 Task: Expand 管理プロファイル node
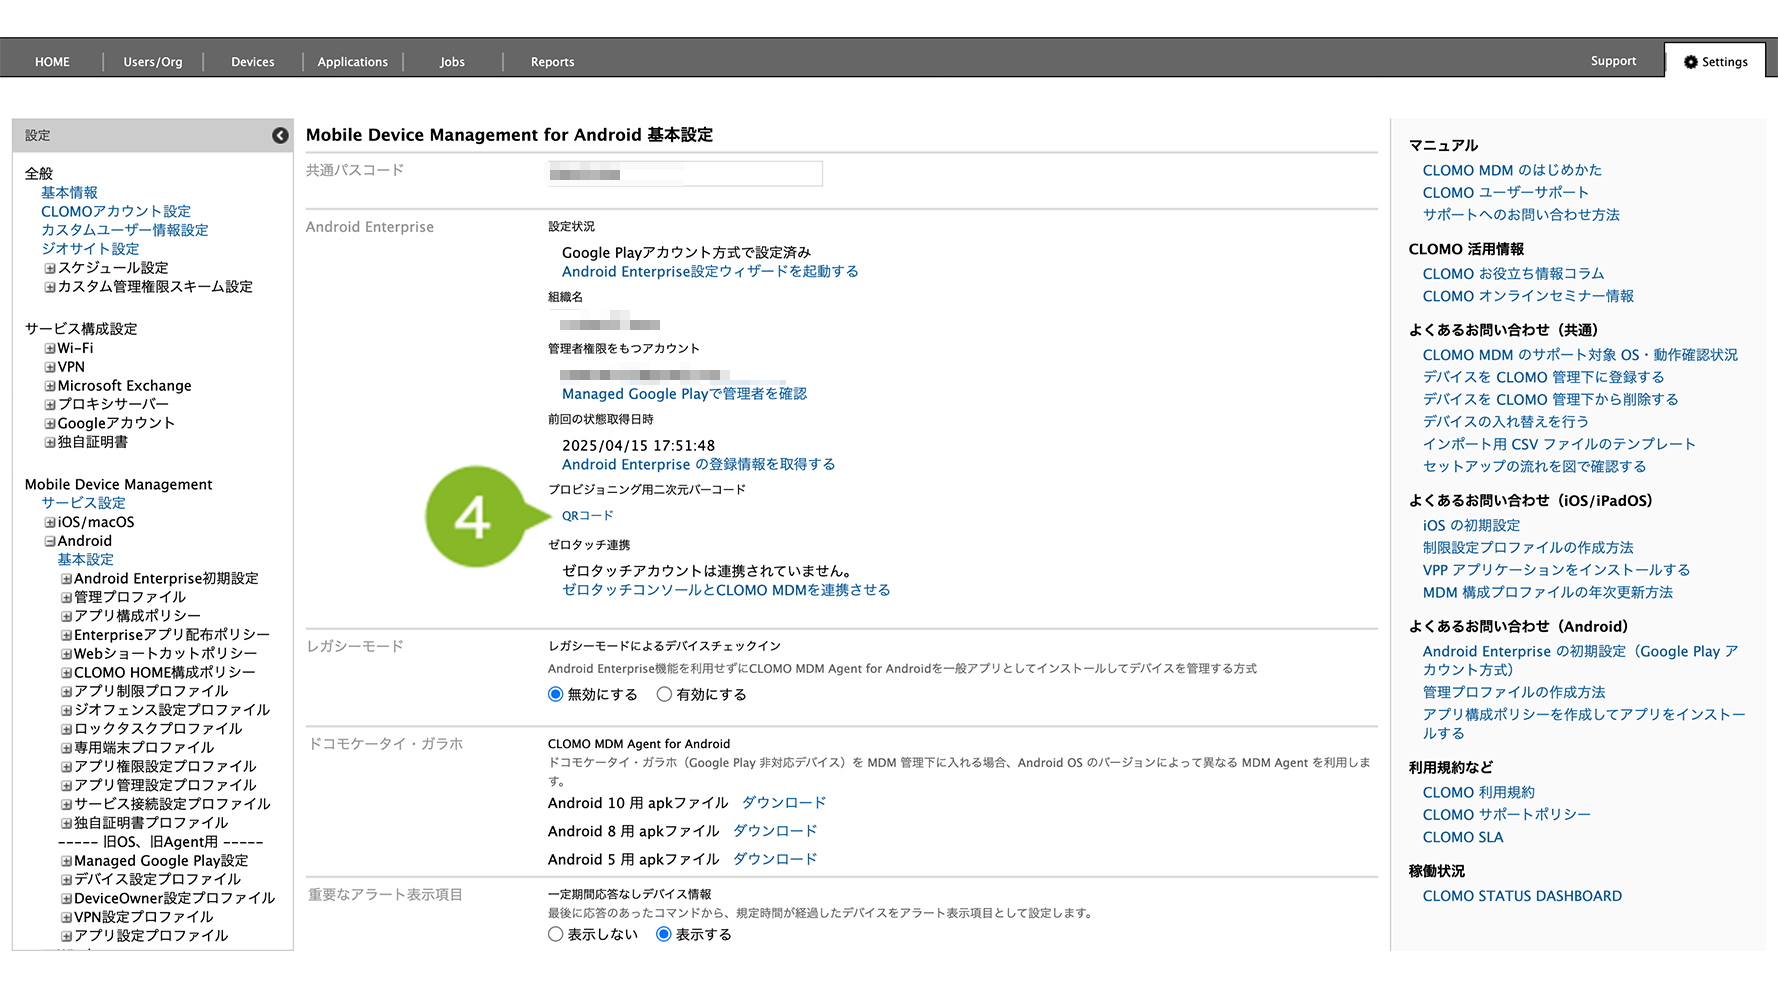point(66,597)
